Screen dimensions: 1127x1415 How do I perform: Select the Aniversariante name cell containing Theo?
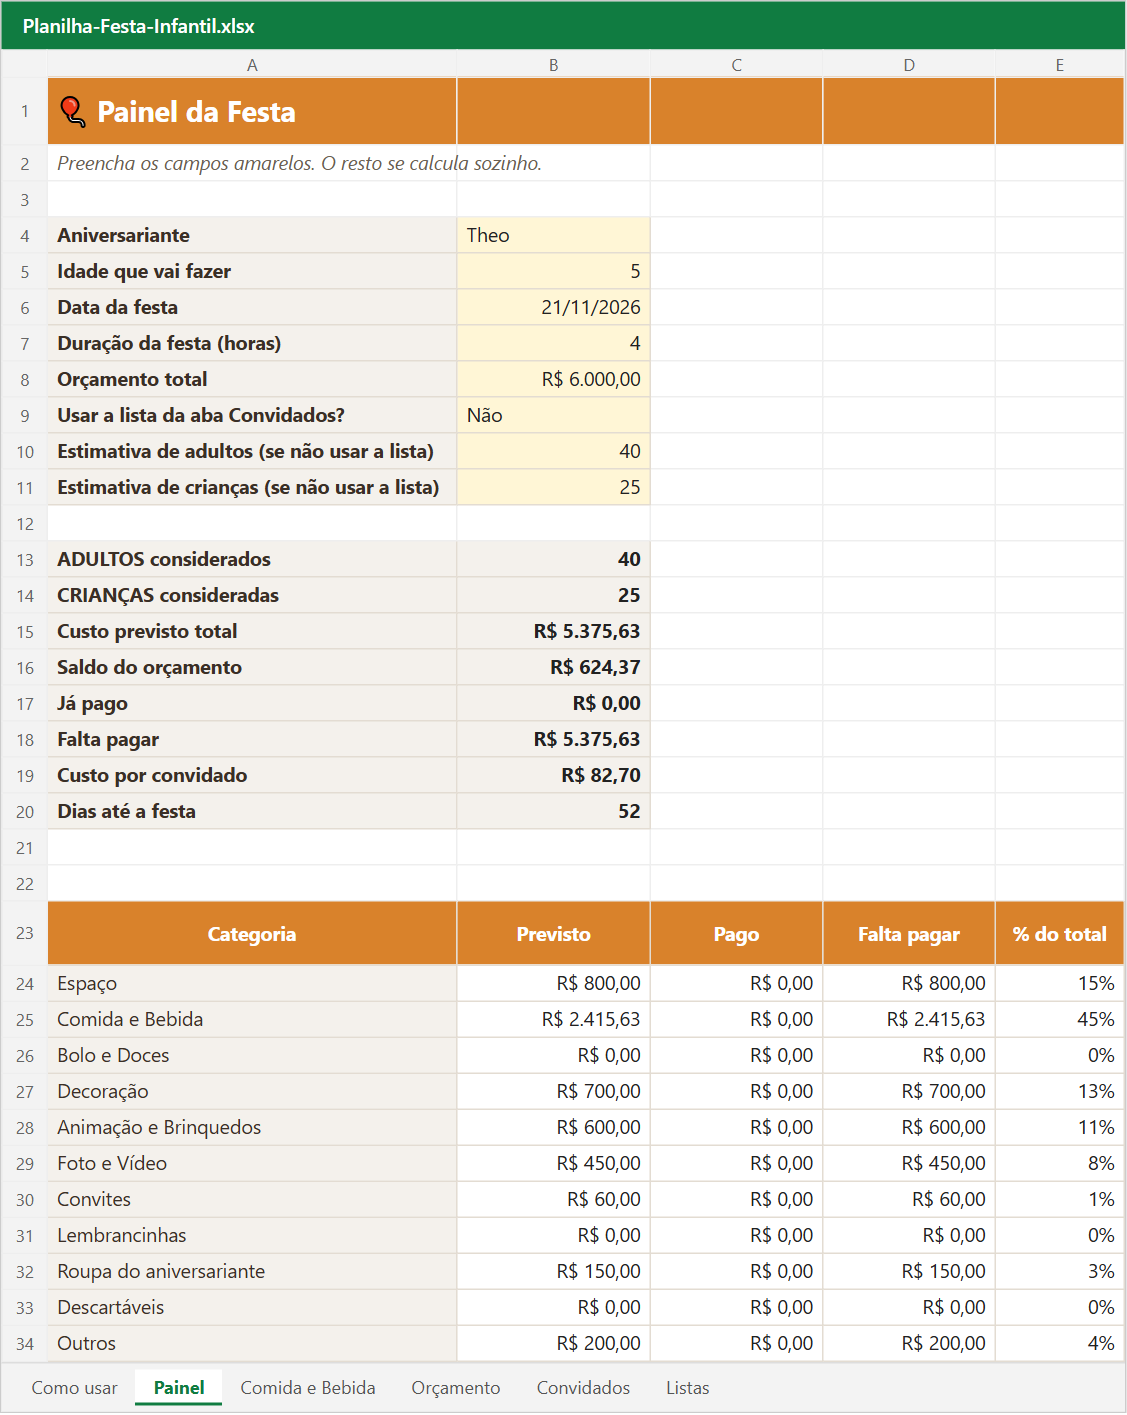[553, 235]
